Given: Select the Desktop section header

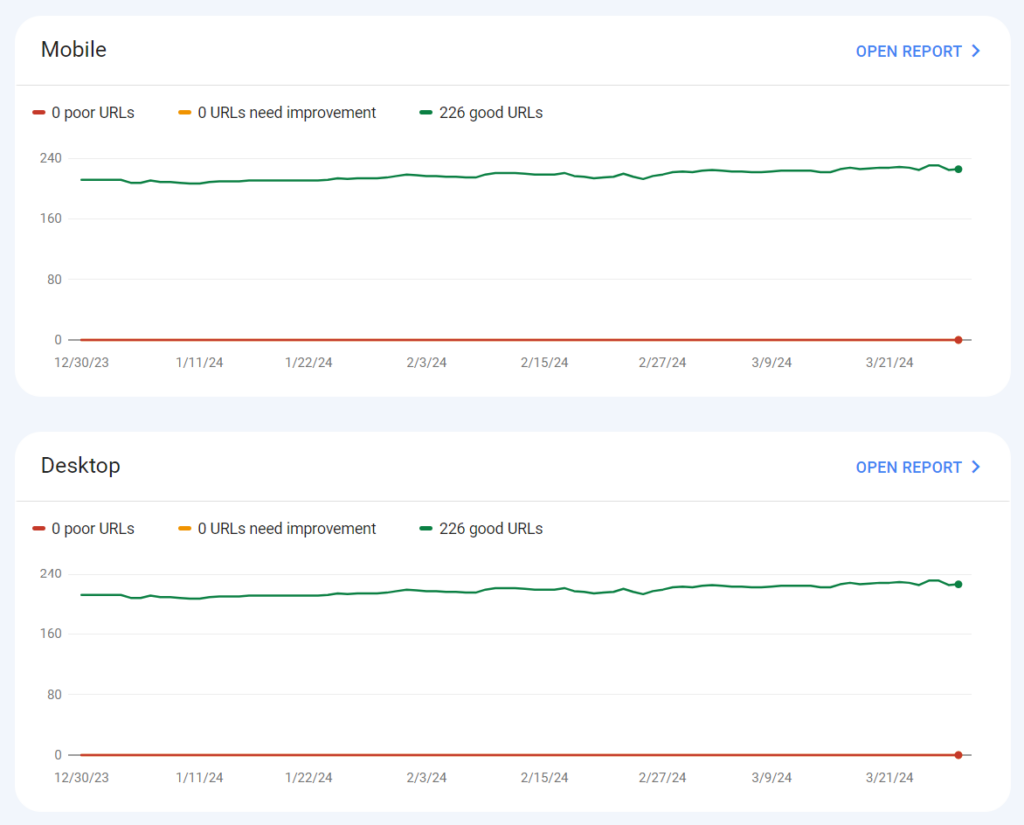Looking at the screenshot, I should pos(80,465).
